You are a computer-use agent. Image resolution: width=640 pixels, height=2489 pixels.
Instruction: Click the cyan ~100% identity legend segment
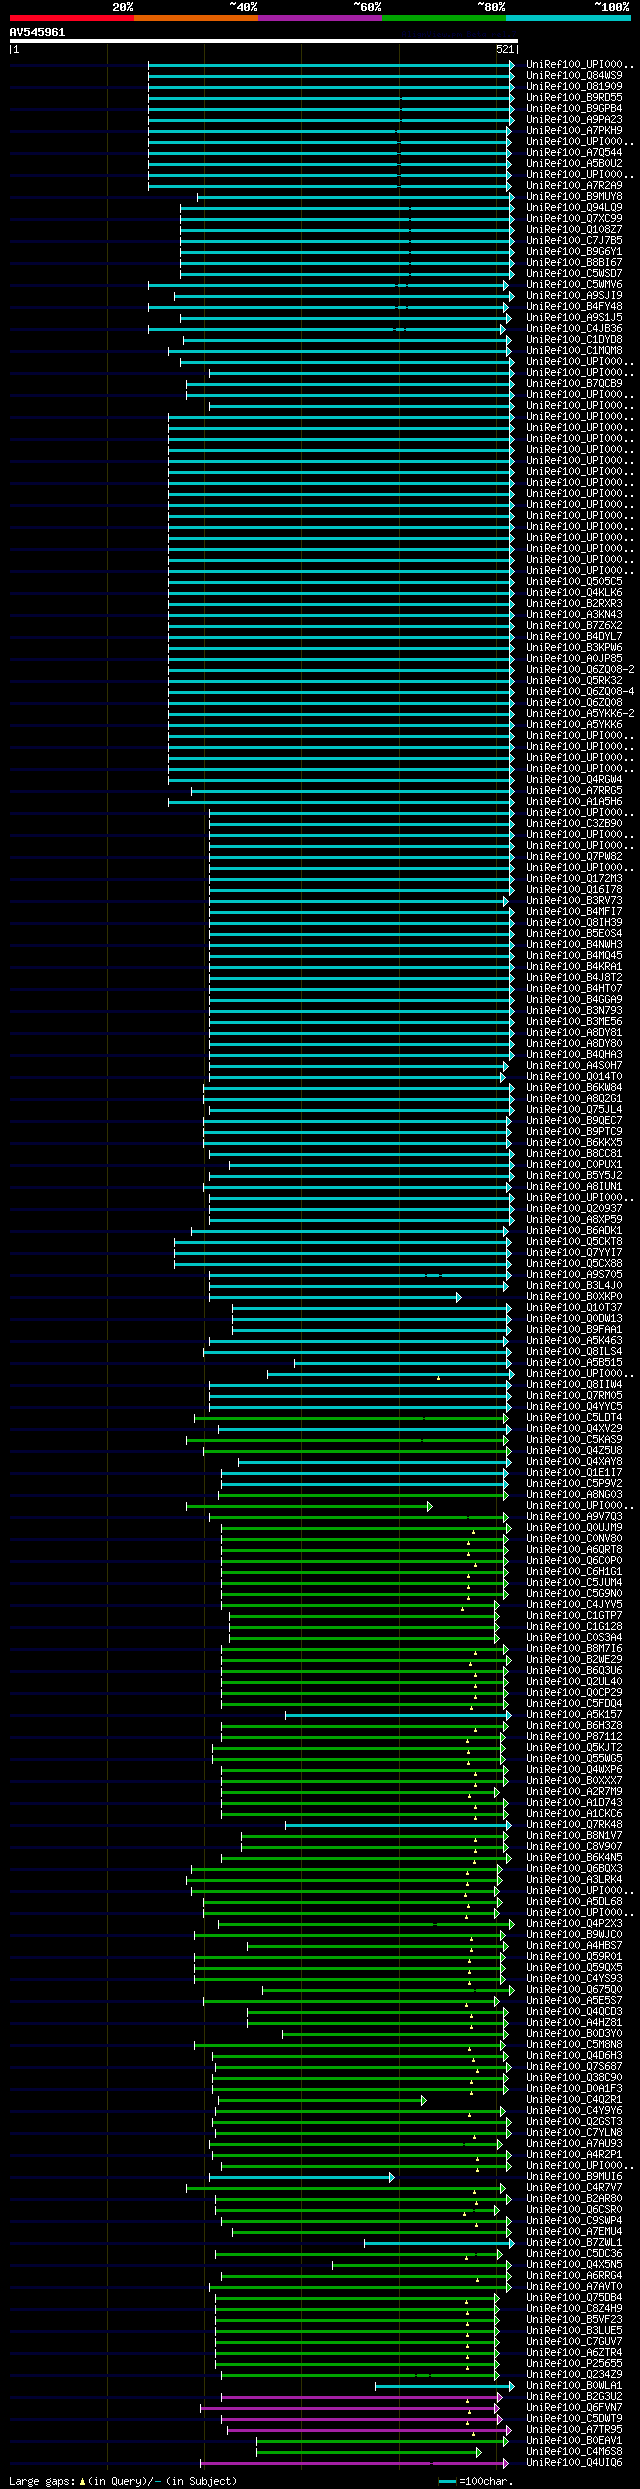(568, 18)
